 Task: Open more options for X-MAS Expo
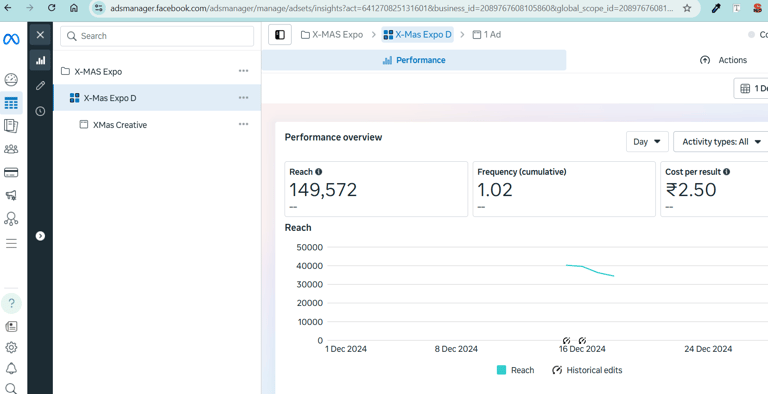(243, 71)
